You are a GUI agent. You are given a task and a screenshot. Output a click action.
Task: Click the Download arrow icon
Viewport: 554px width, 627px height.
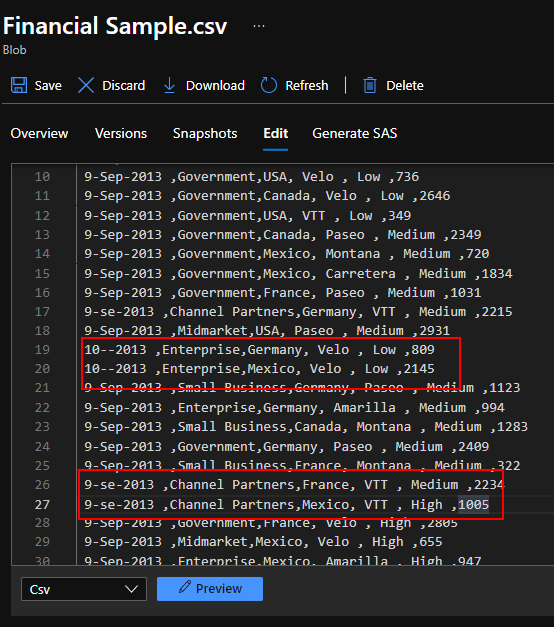[170, 85]
